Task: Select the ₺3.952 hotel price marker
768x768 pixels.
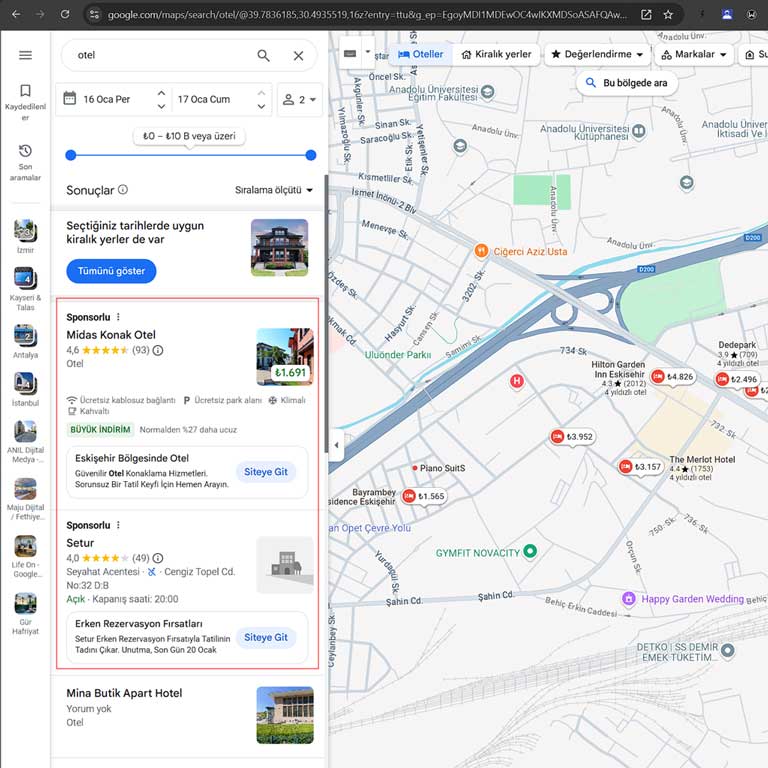Action: (572, 436)
